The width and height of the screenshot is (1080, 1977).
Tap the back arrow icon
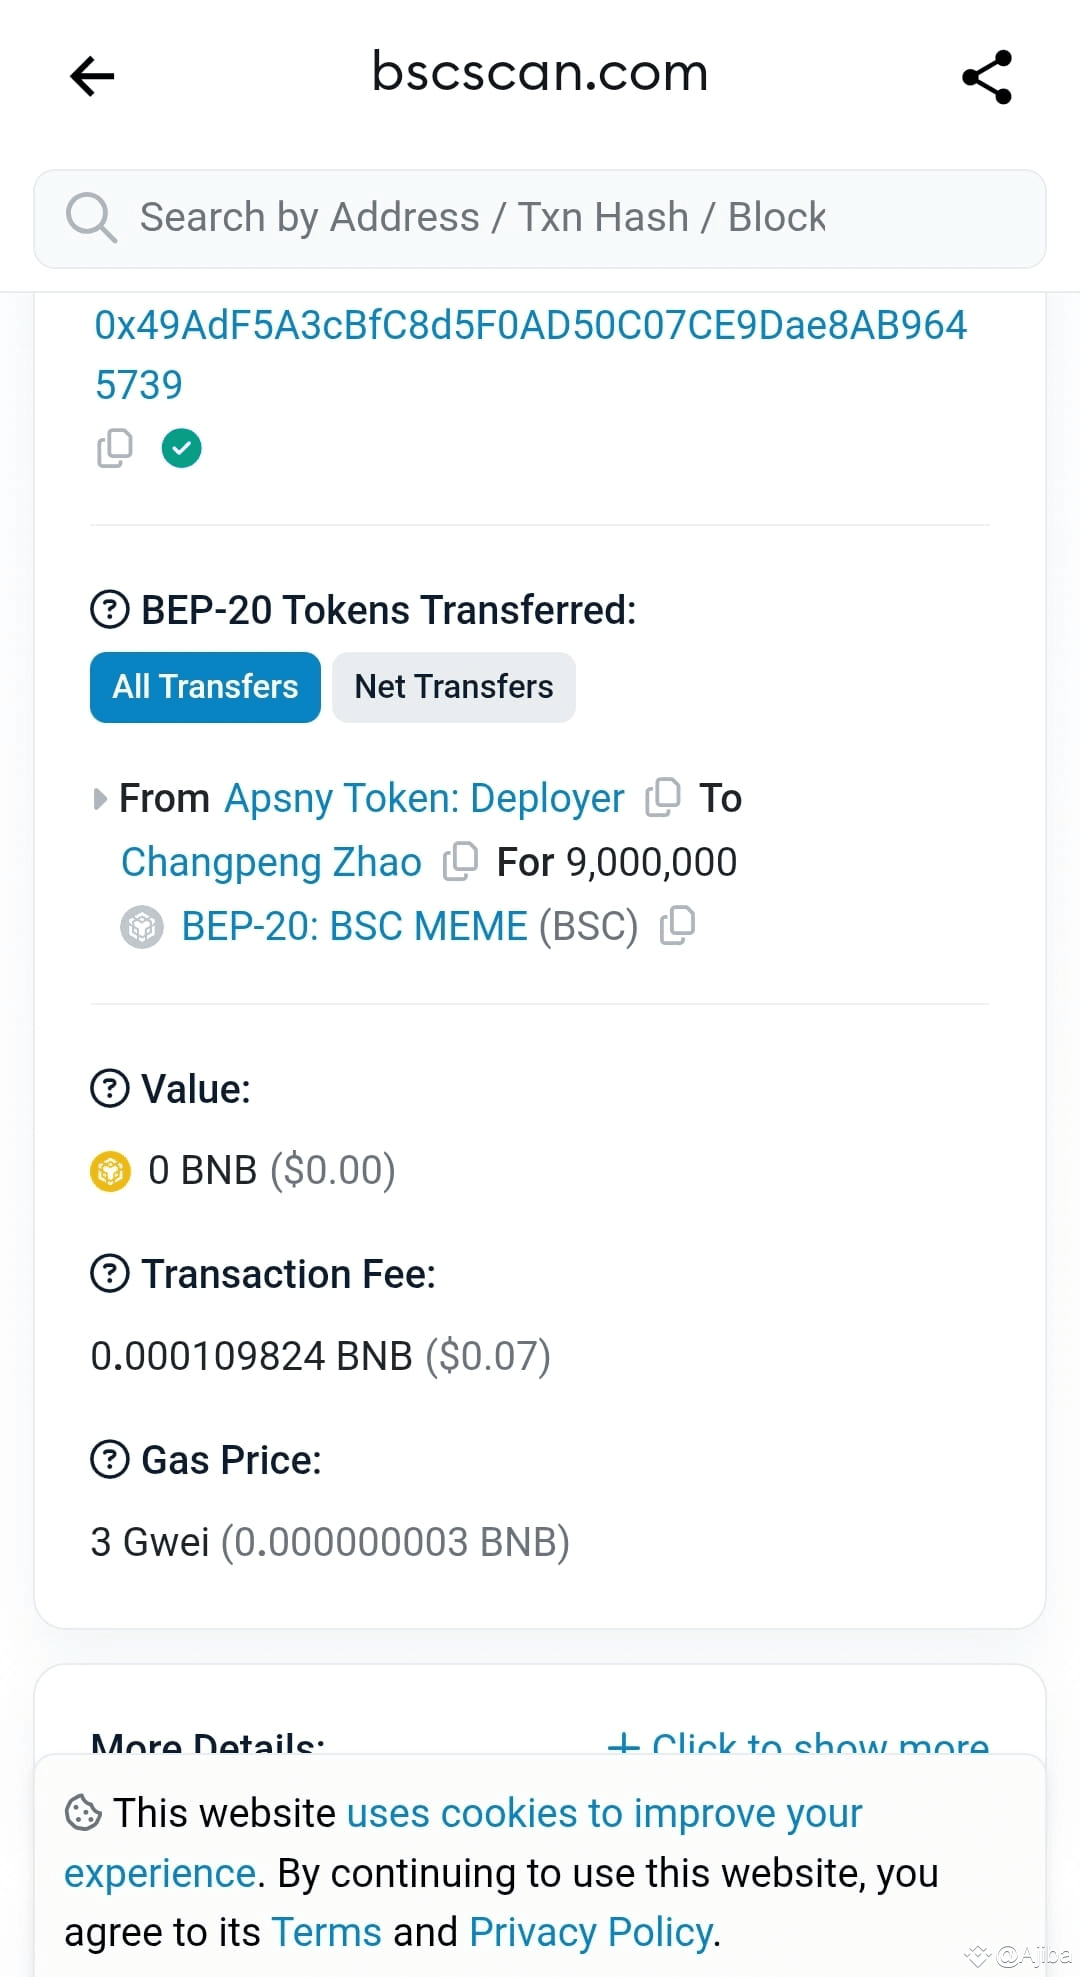pos(92,76)
